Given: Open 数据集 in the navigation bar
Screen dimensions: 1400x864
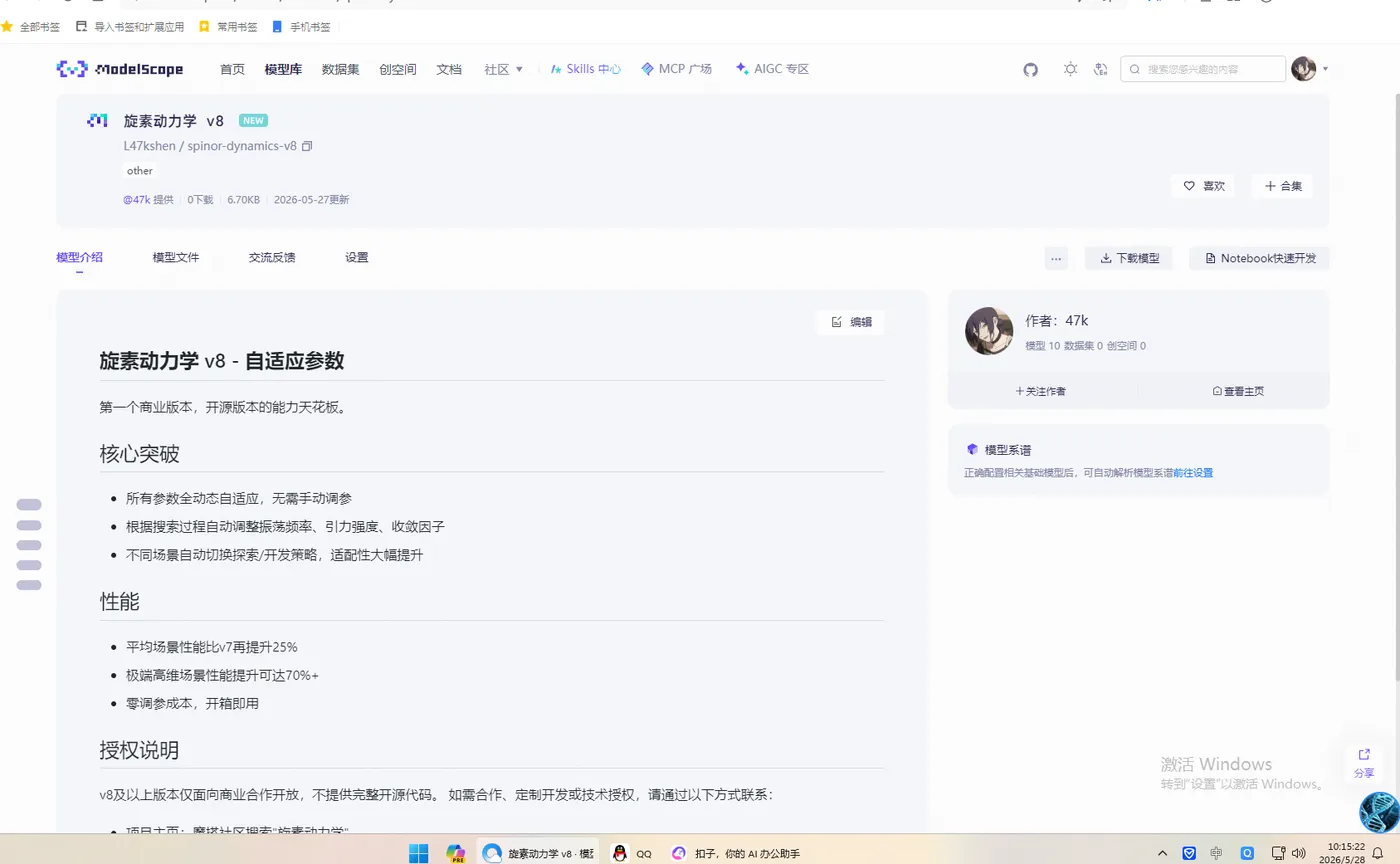Looking at the screenshot, I should coord(341,69).
